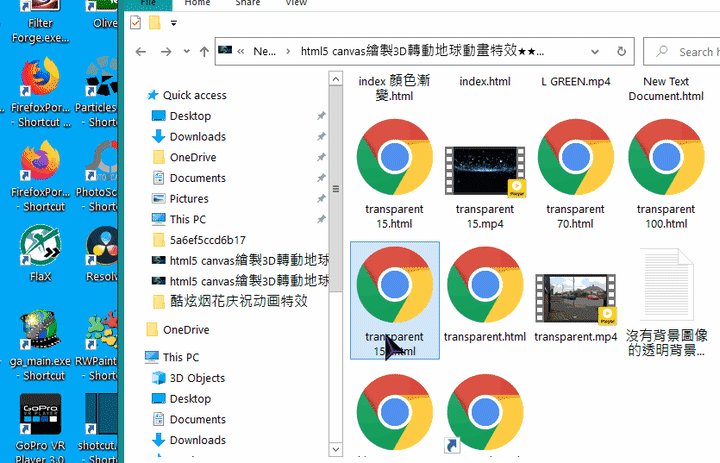This screenshot has width=720, height=463.
Task: Click the Properties quick access toolbar icon
Action: pyautogui.click(x=135, y=23)
